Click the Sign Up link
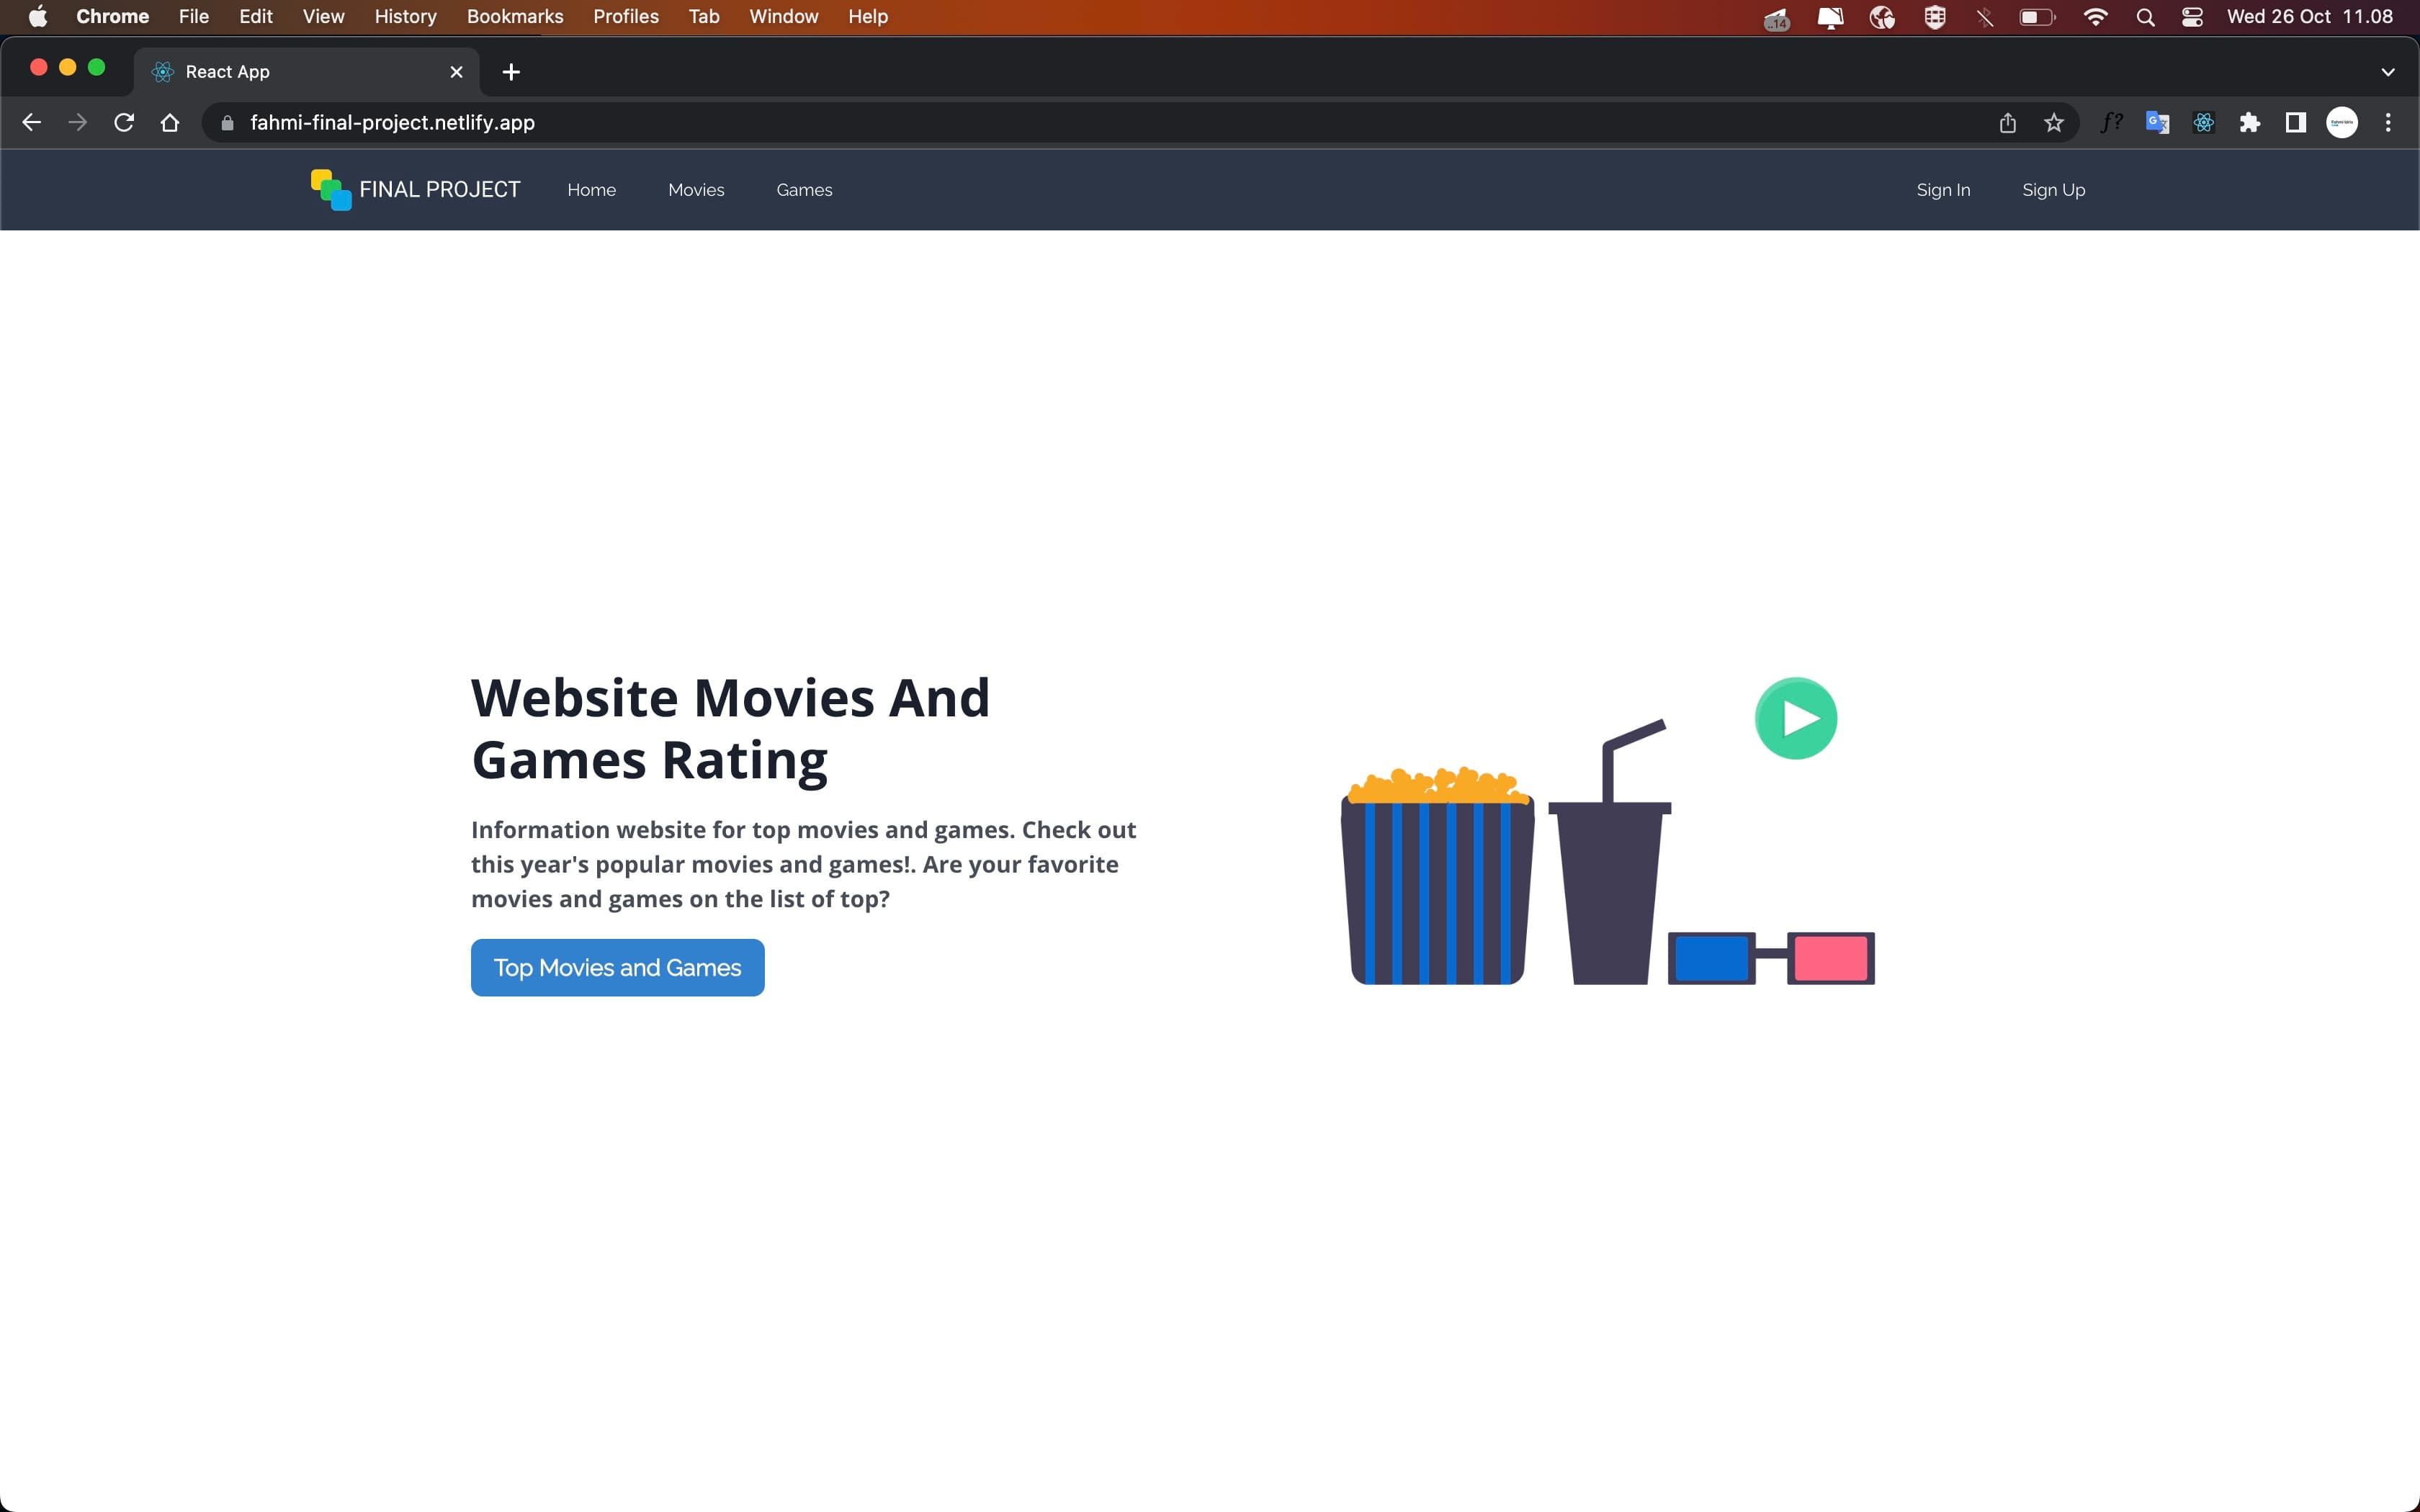The height and width of the screenshot is (1512, 2420). pyautogui.click(x=2053, y=190)
